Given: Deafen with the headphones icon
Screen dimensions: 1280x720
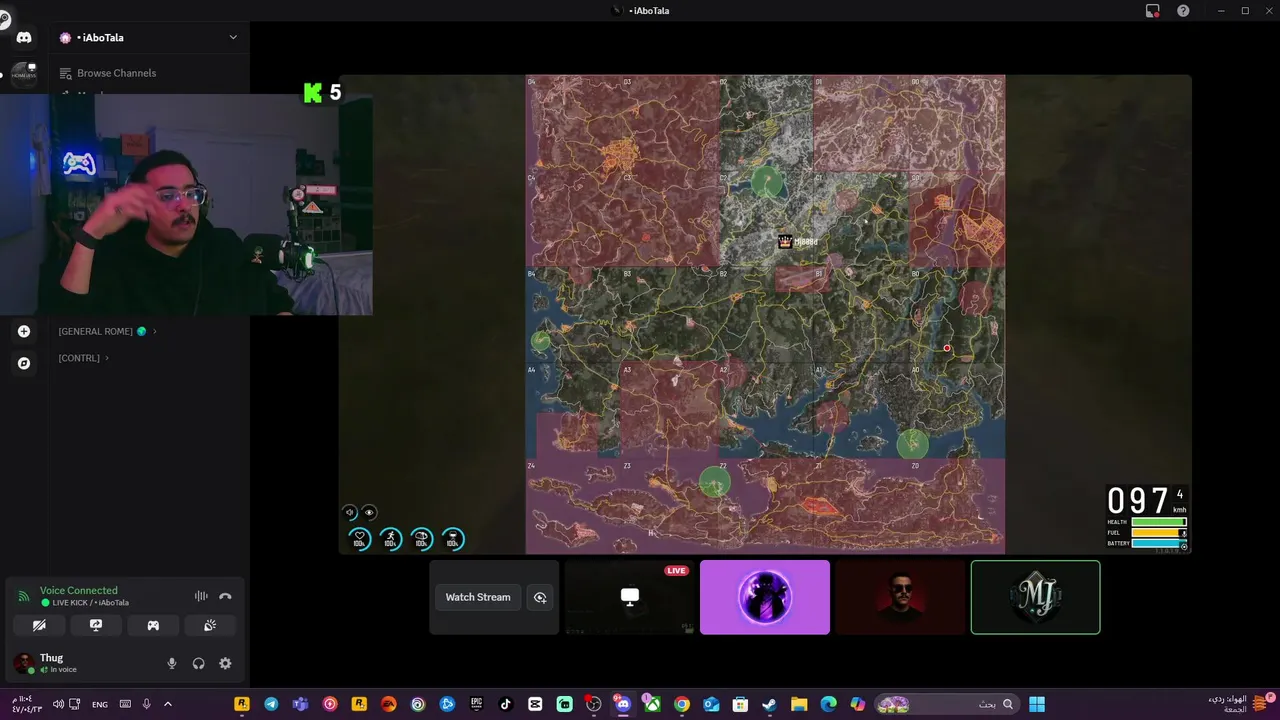Looking at the screenshot, I should tap(198, 663).
